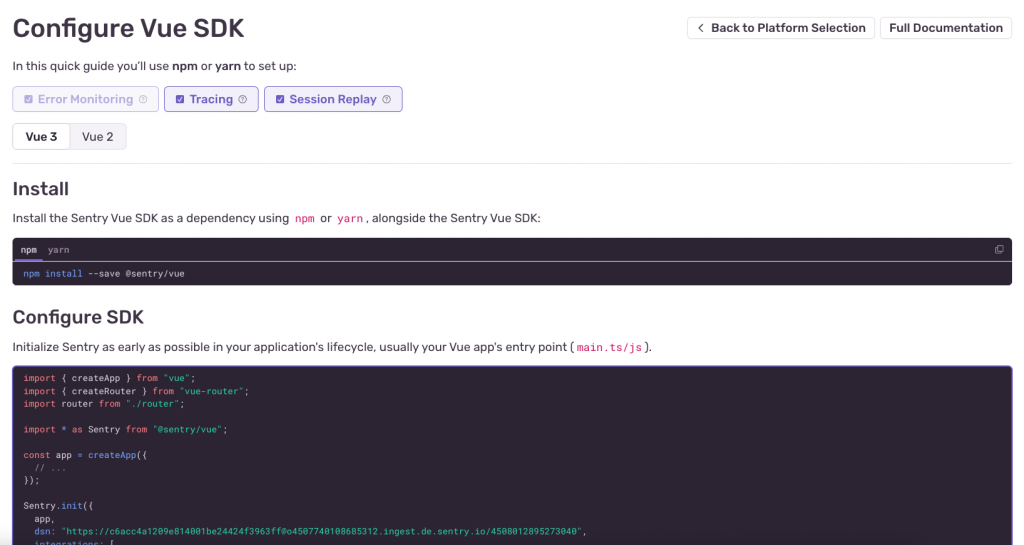Uncheck the Session Replay checkbox
This screenshot has width=1024, height=545.
[280, 99]
